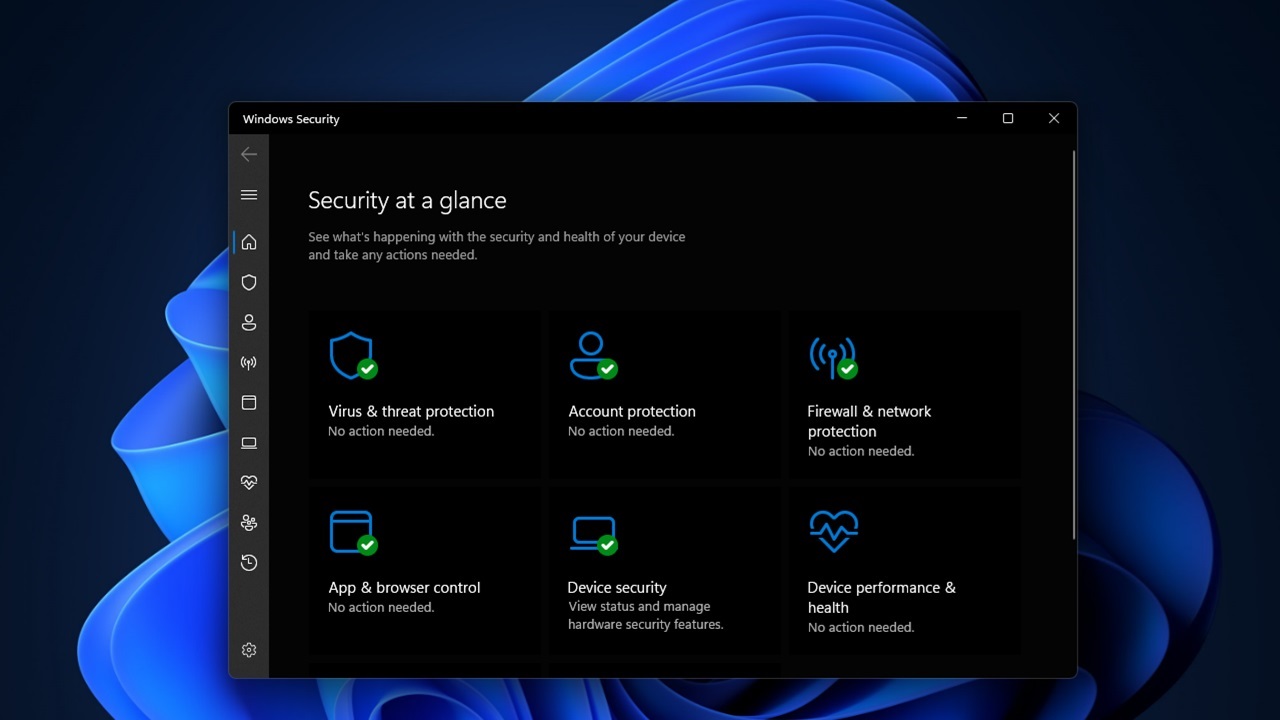Click the heartbeat icon on Device performance & health tile
Screen dimensions: 1280x720
tap(833, 530)
